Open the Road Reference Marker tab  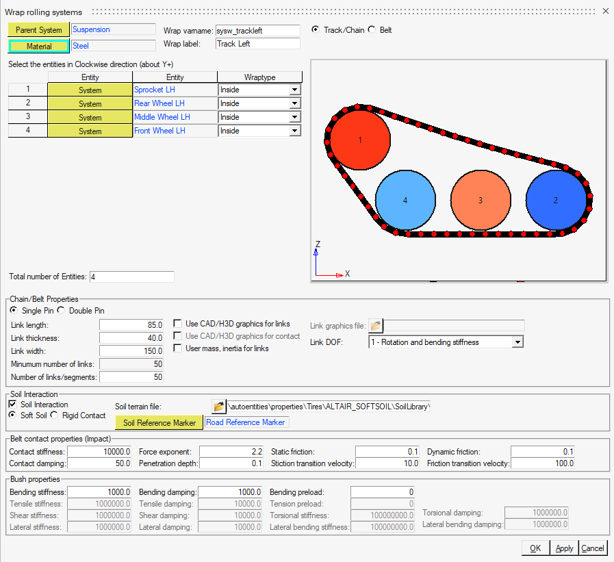tap(245, 423)
